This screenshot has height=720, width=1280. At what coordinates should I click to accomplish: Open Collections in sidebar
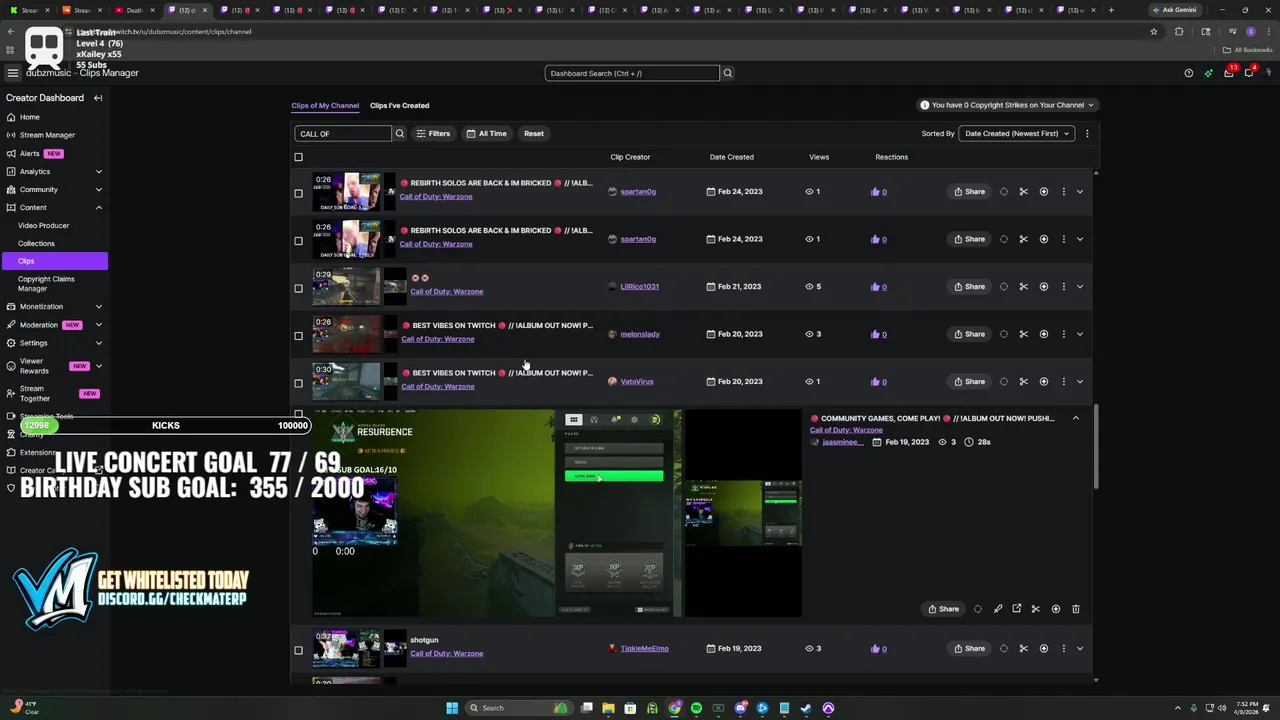tap(36, 243)
